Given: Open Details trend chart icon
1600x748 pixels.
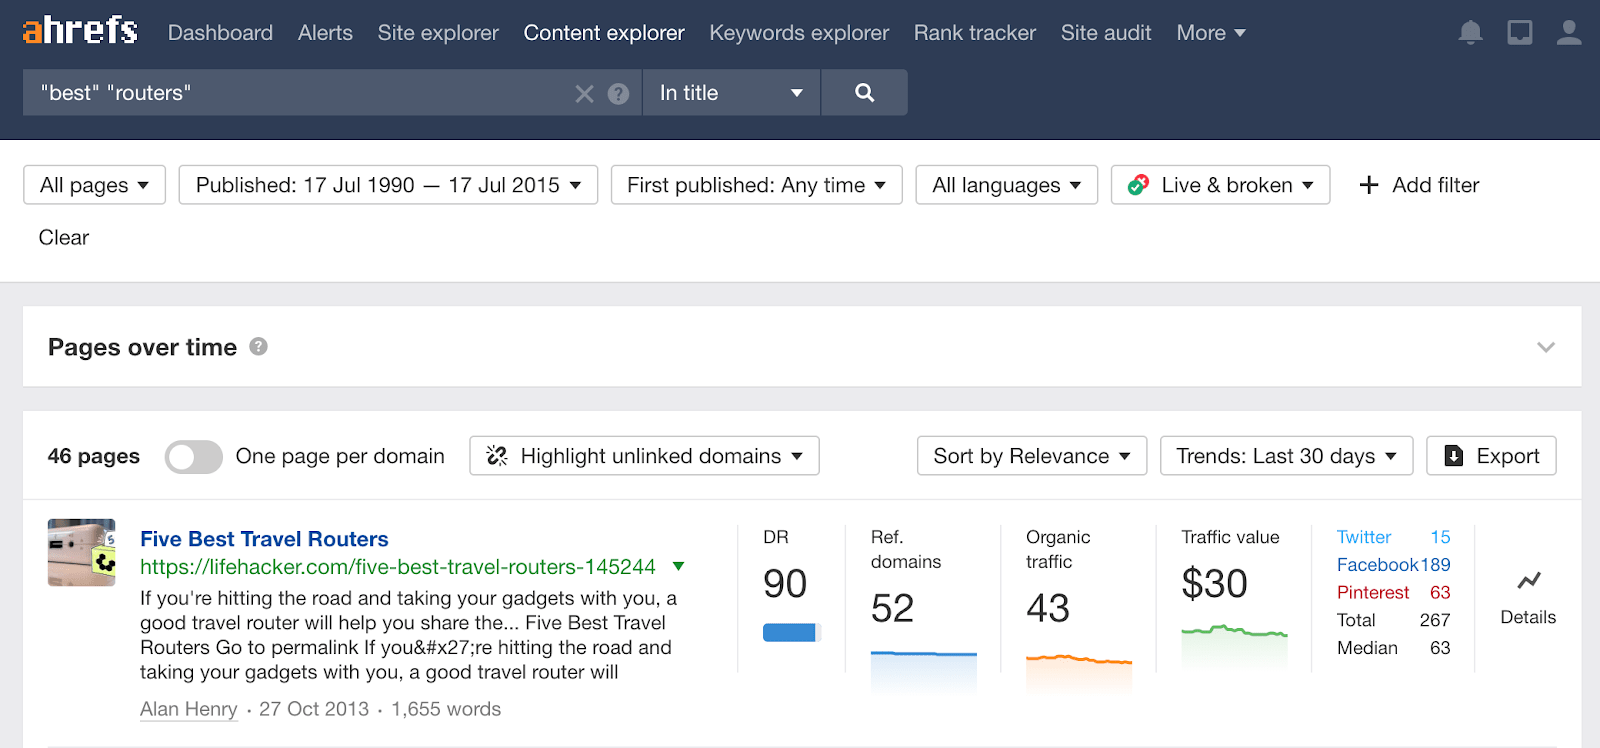Looking at the screenshot, I should [1528, 581].
